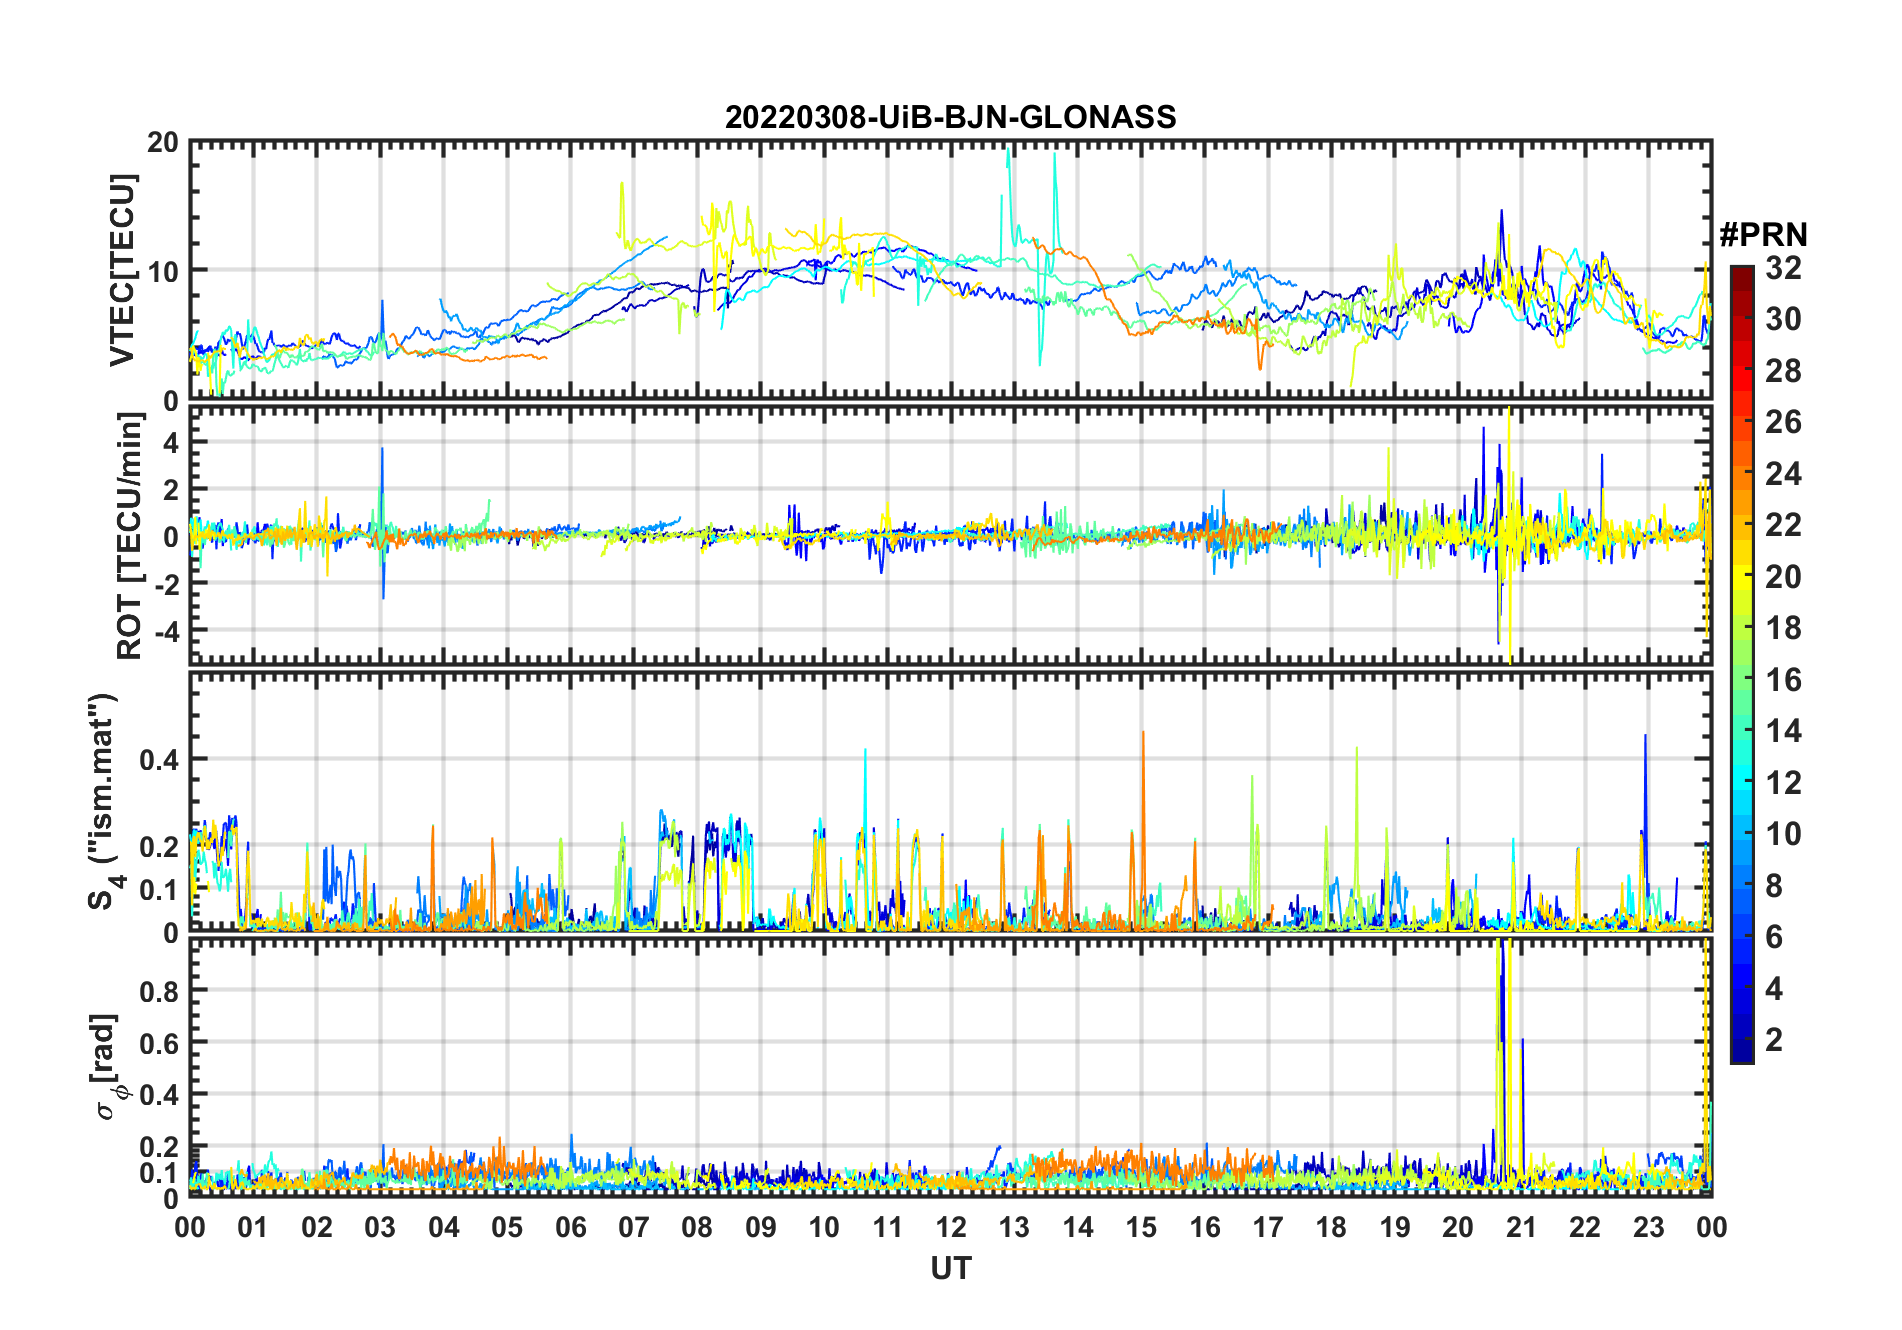Click the S4 panel y-tick label 0.1
The width and height of the screenshot is (1902, 1330).
(x=159, y=890)
